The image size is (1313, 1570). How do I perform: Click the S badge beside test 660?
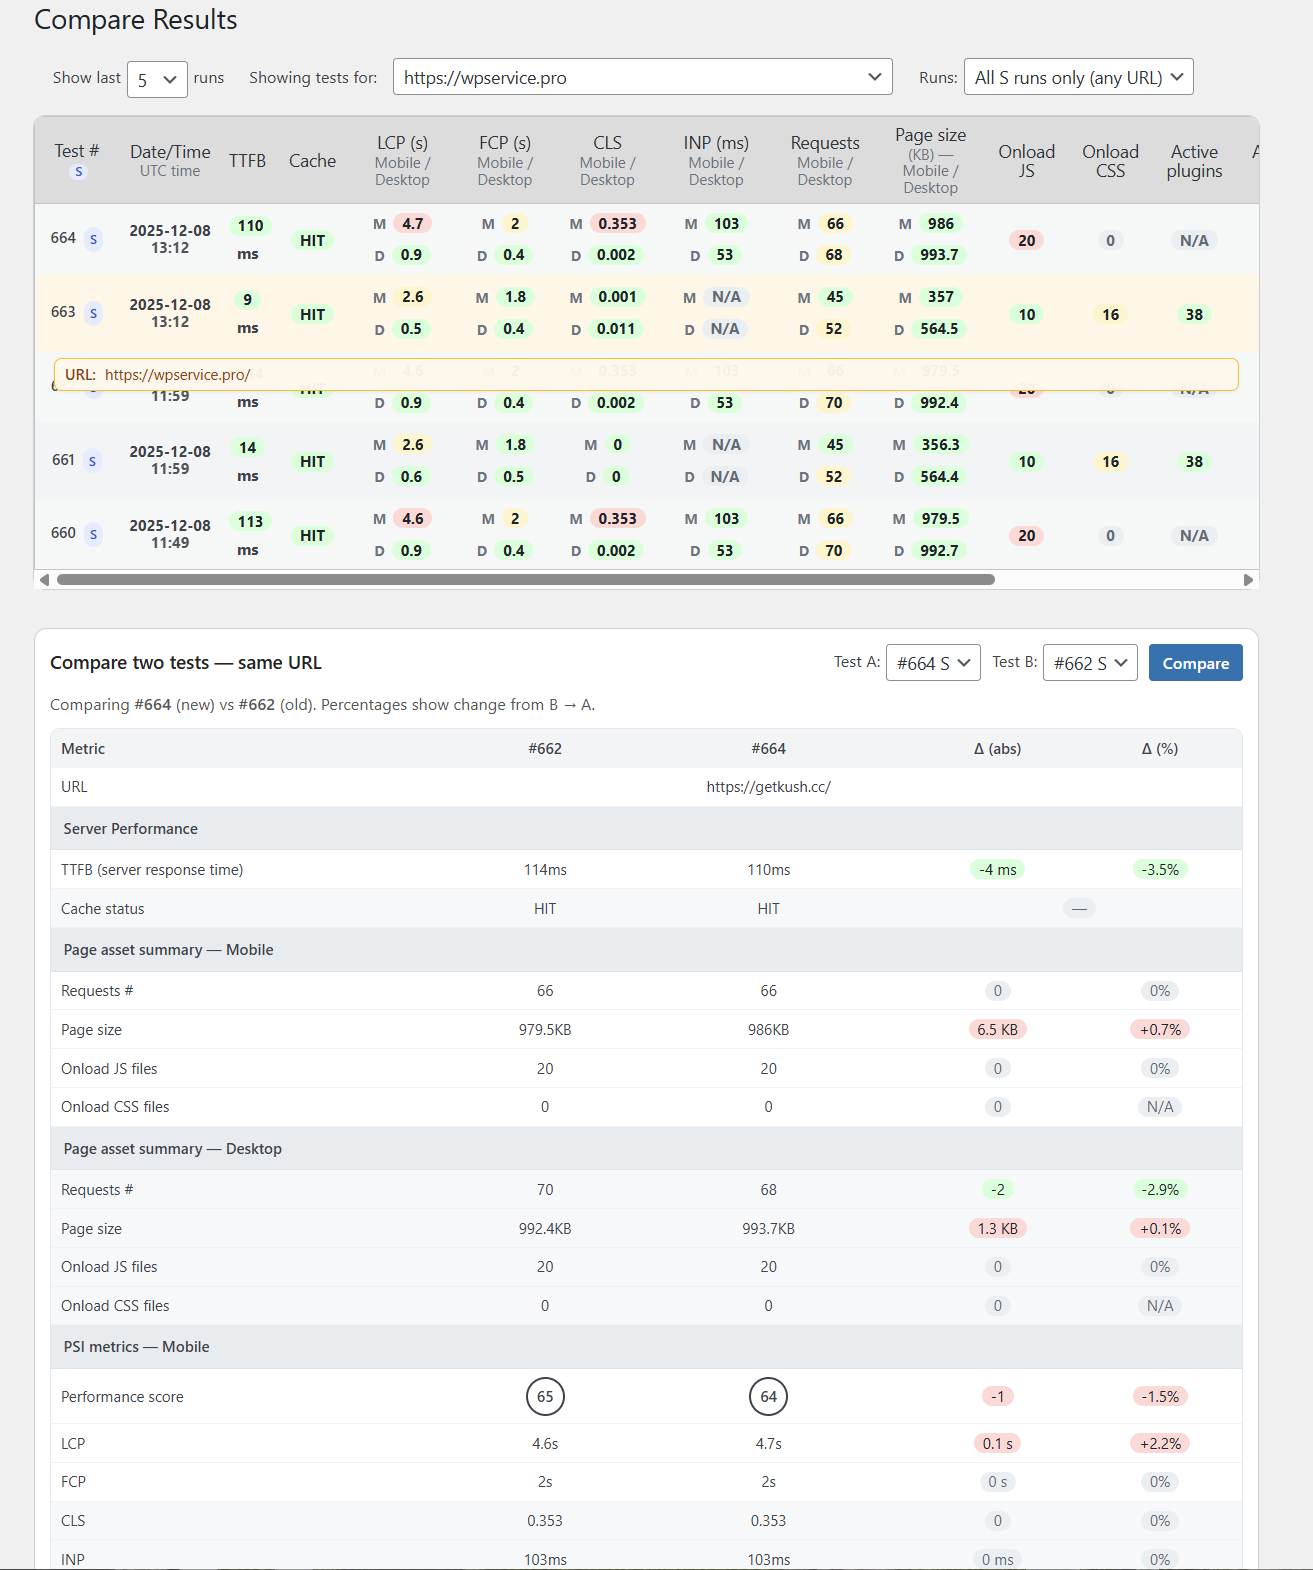[93, 535]
